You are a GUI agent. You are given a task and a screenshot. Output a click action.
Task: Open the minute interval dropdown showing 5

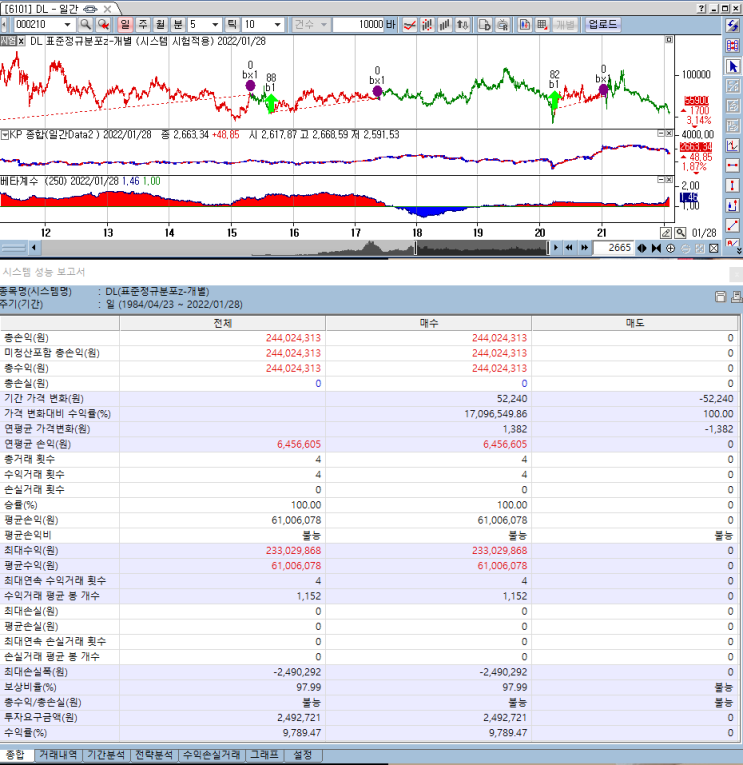click(x=215, y=24)
